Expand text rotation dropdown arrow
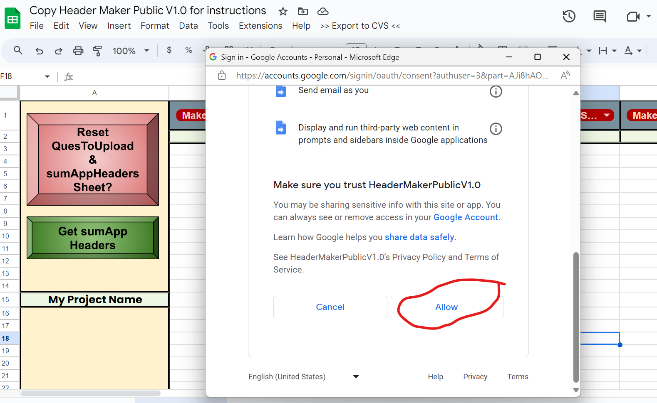The height and width of the screenshot is (403, 657). tap(639, 51)
